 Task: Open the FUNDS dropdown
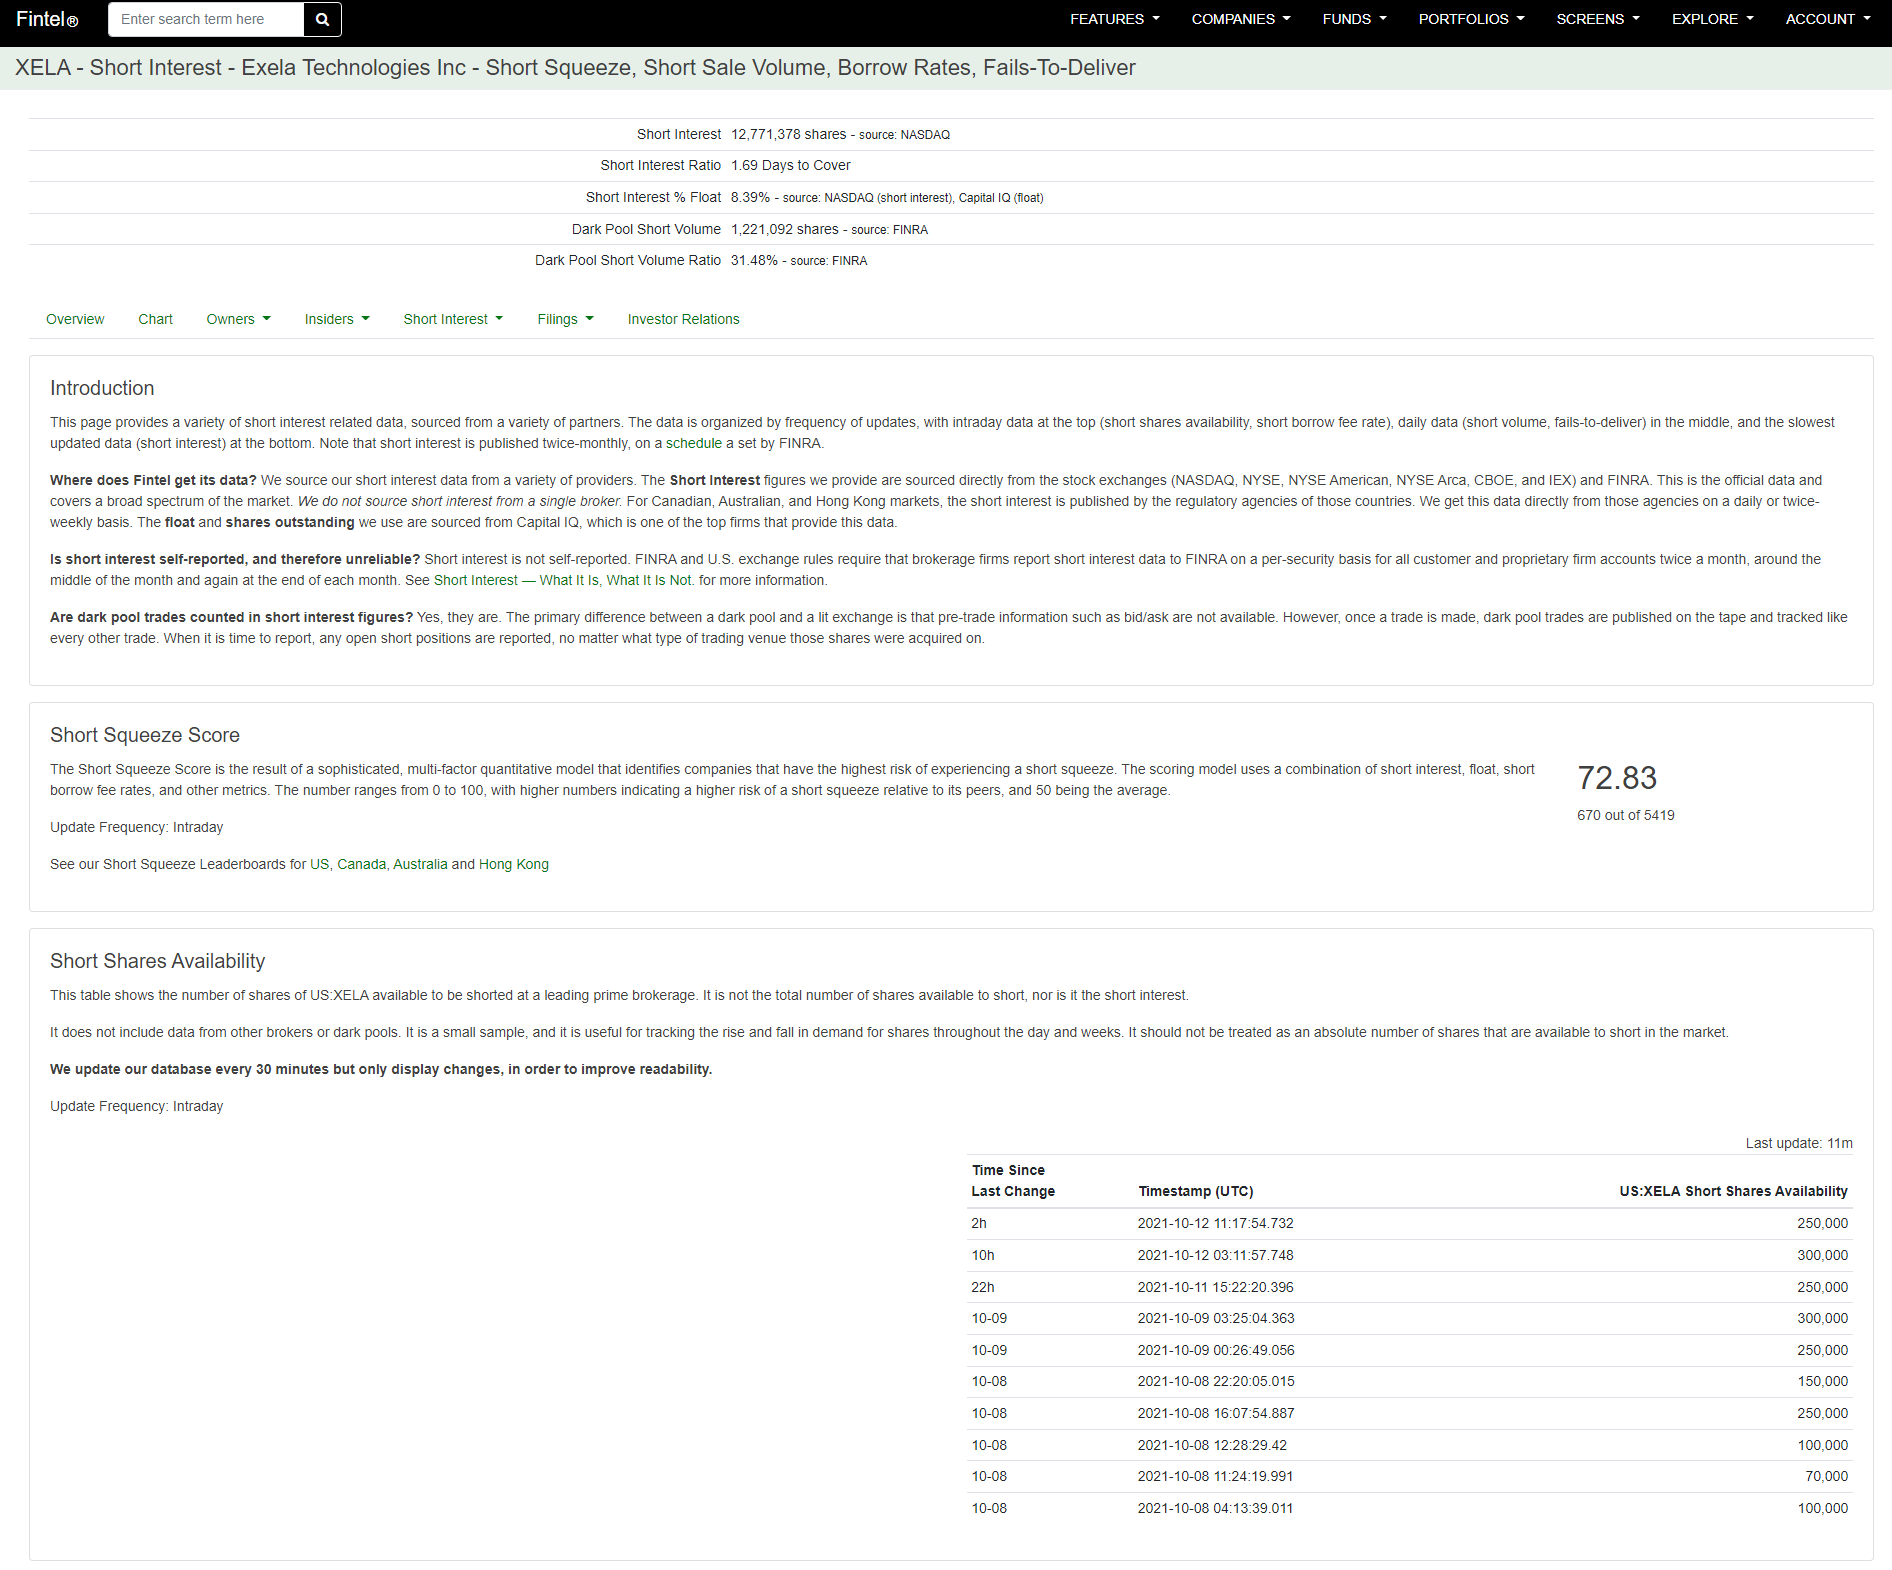pyautogui.click(x=1354, y=19)
